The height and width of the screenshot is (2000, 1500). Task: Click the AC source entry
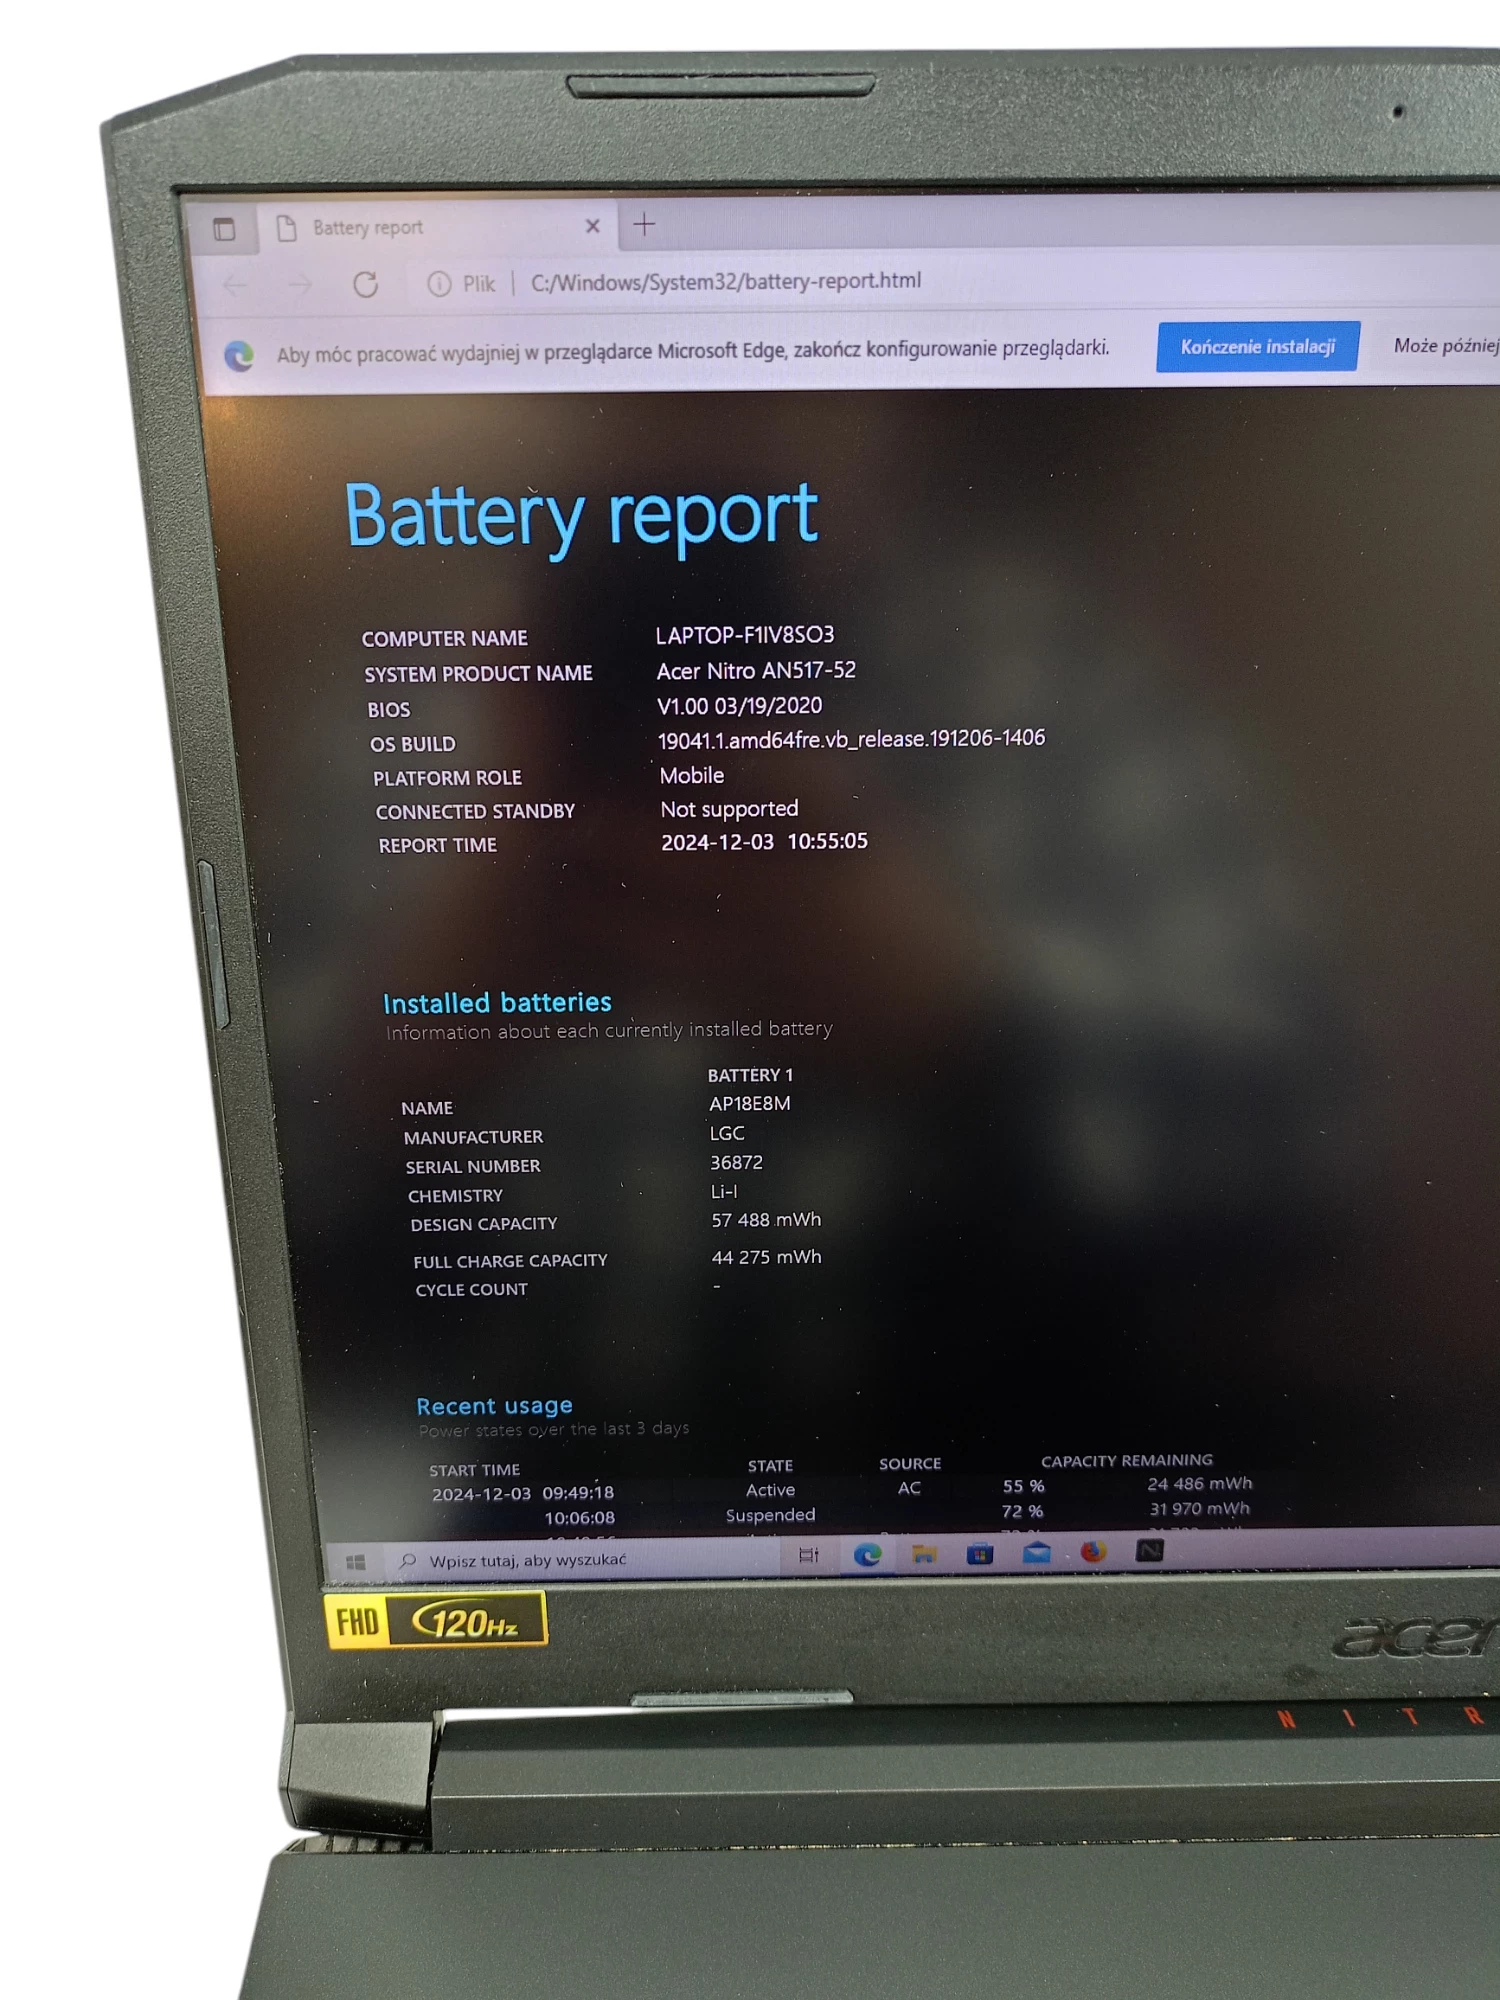(909, 1488)
